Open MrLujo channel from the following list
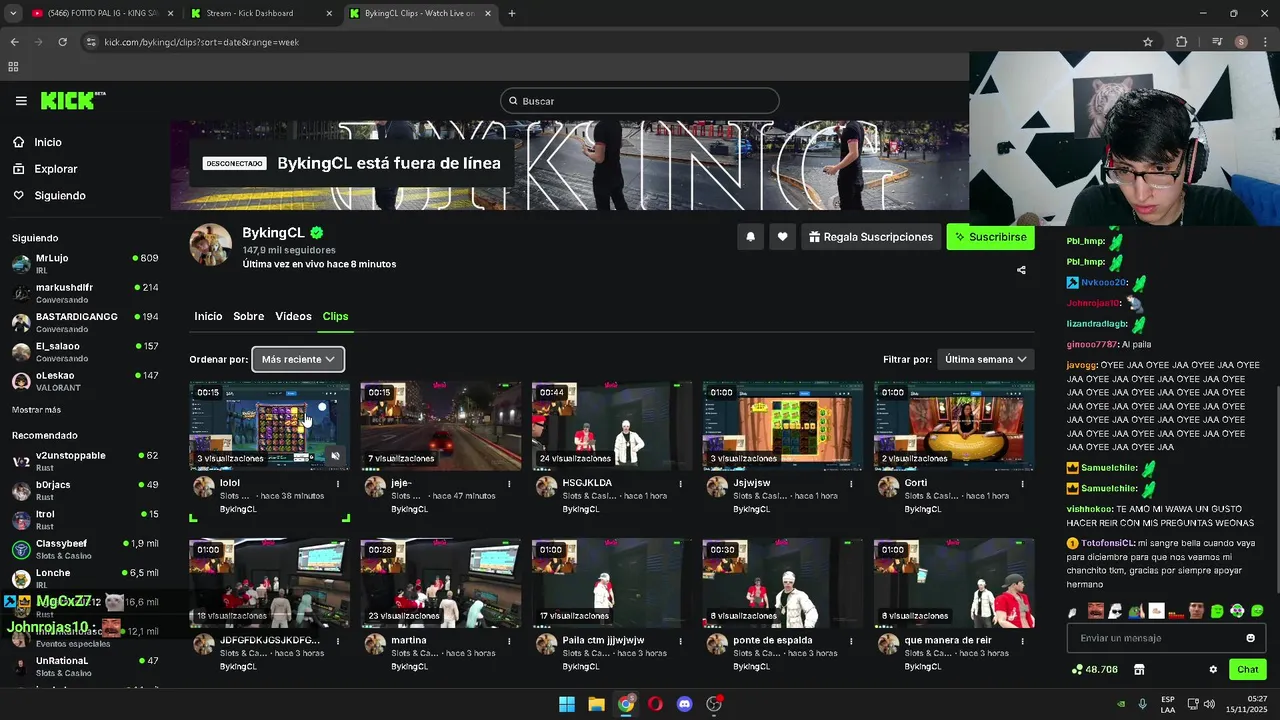1280x720 pixels. click(x=85, y=264)
